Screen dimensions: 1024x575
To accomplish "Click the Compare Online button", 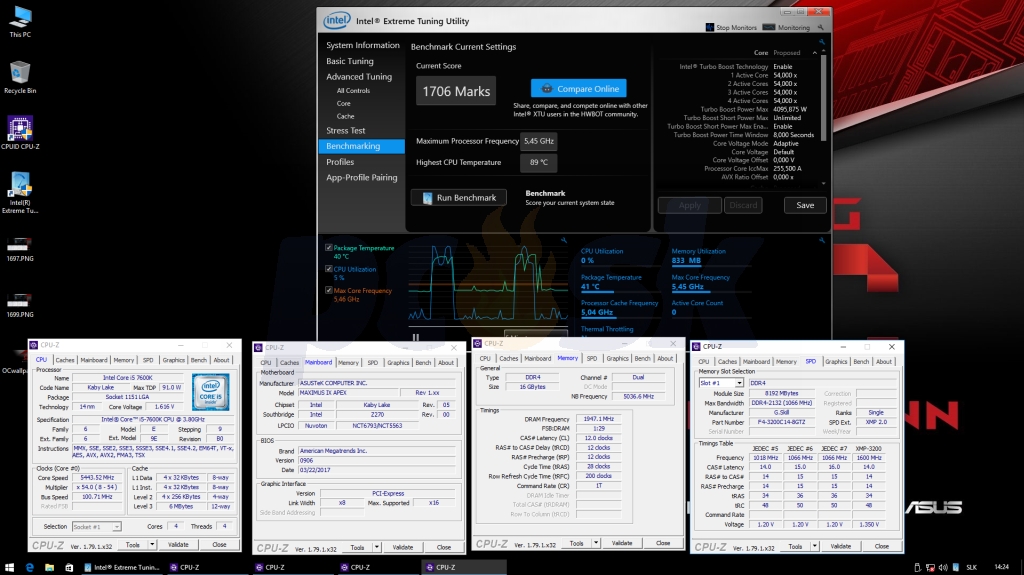I will pyautogui.click(x=579, y=88).
